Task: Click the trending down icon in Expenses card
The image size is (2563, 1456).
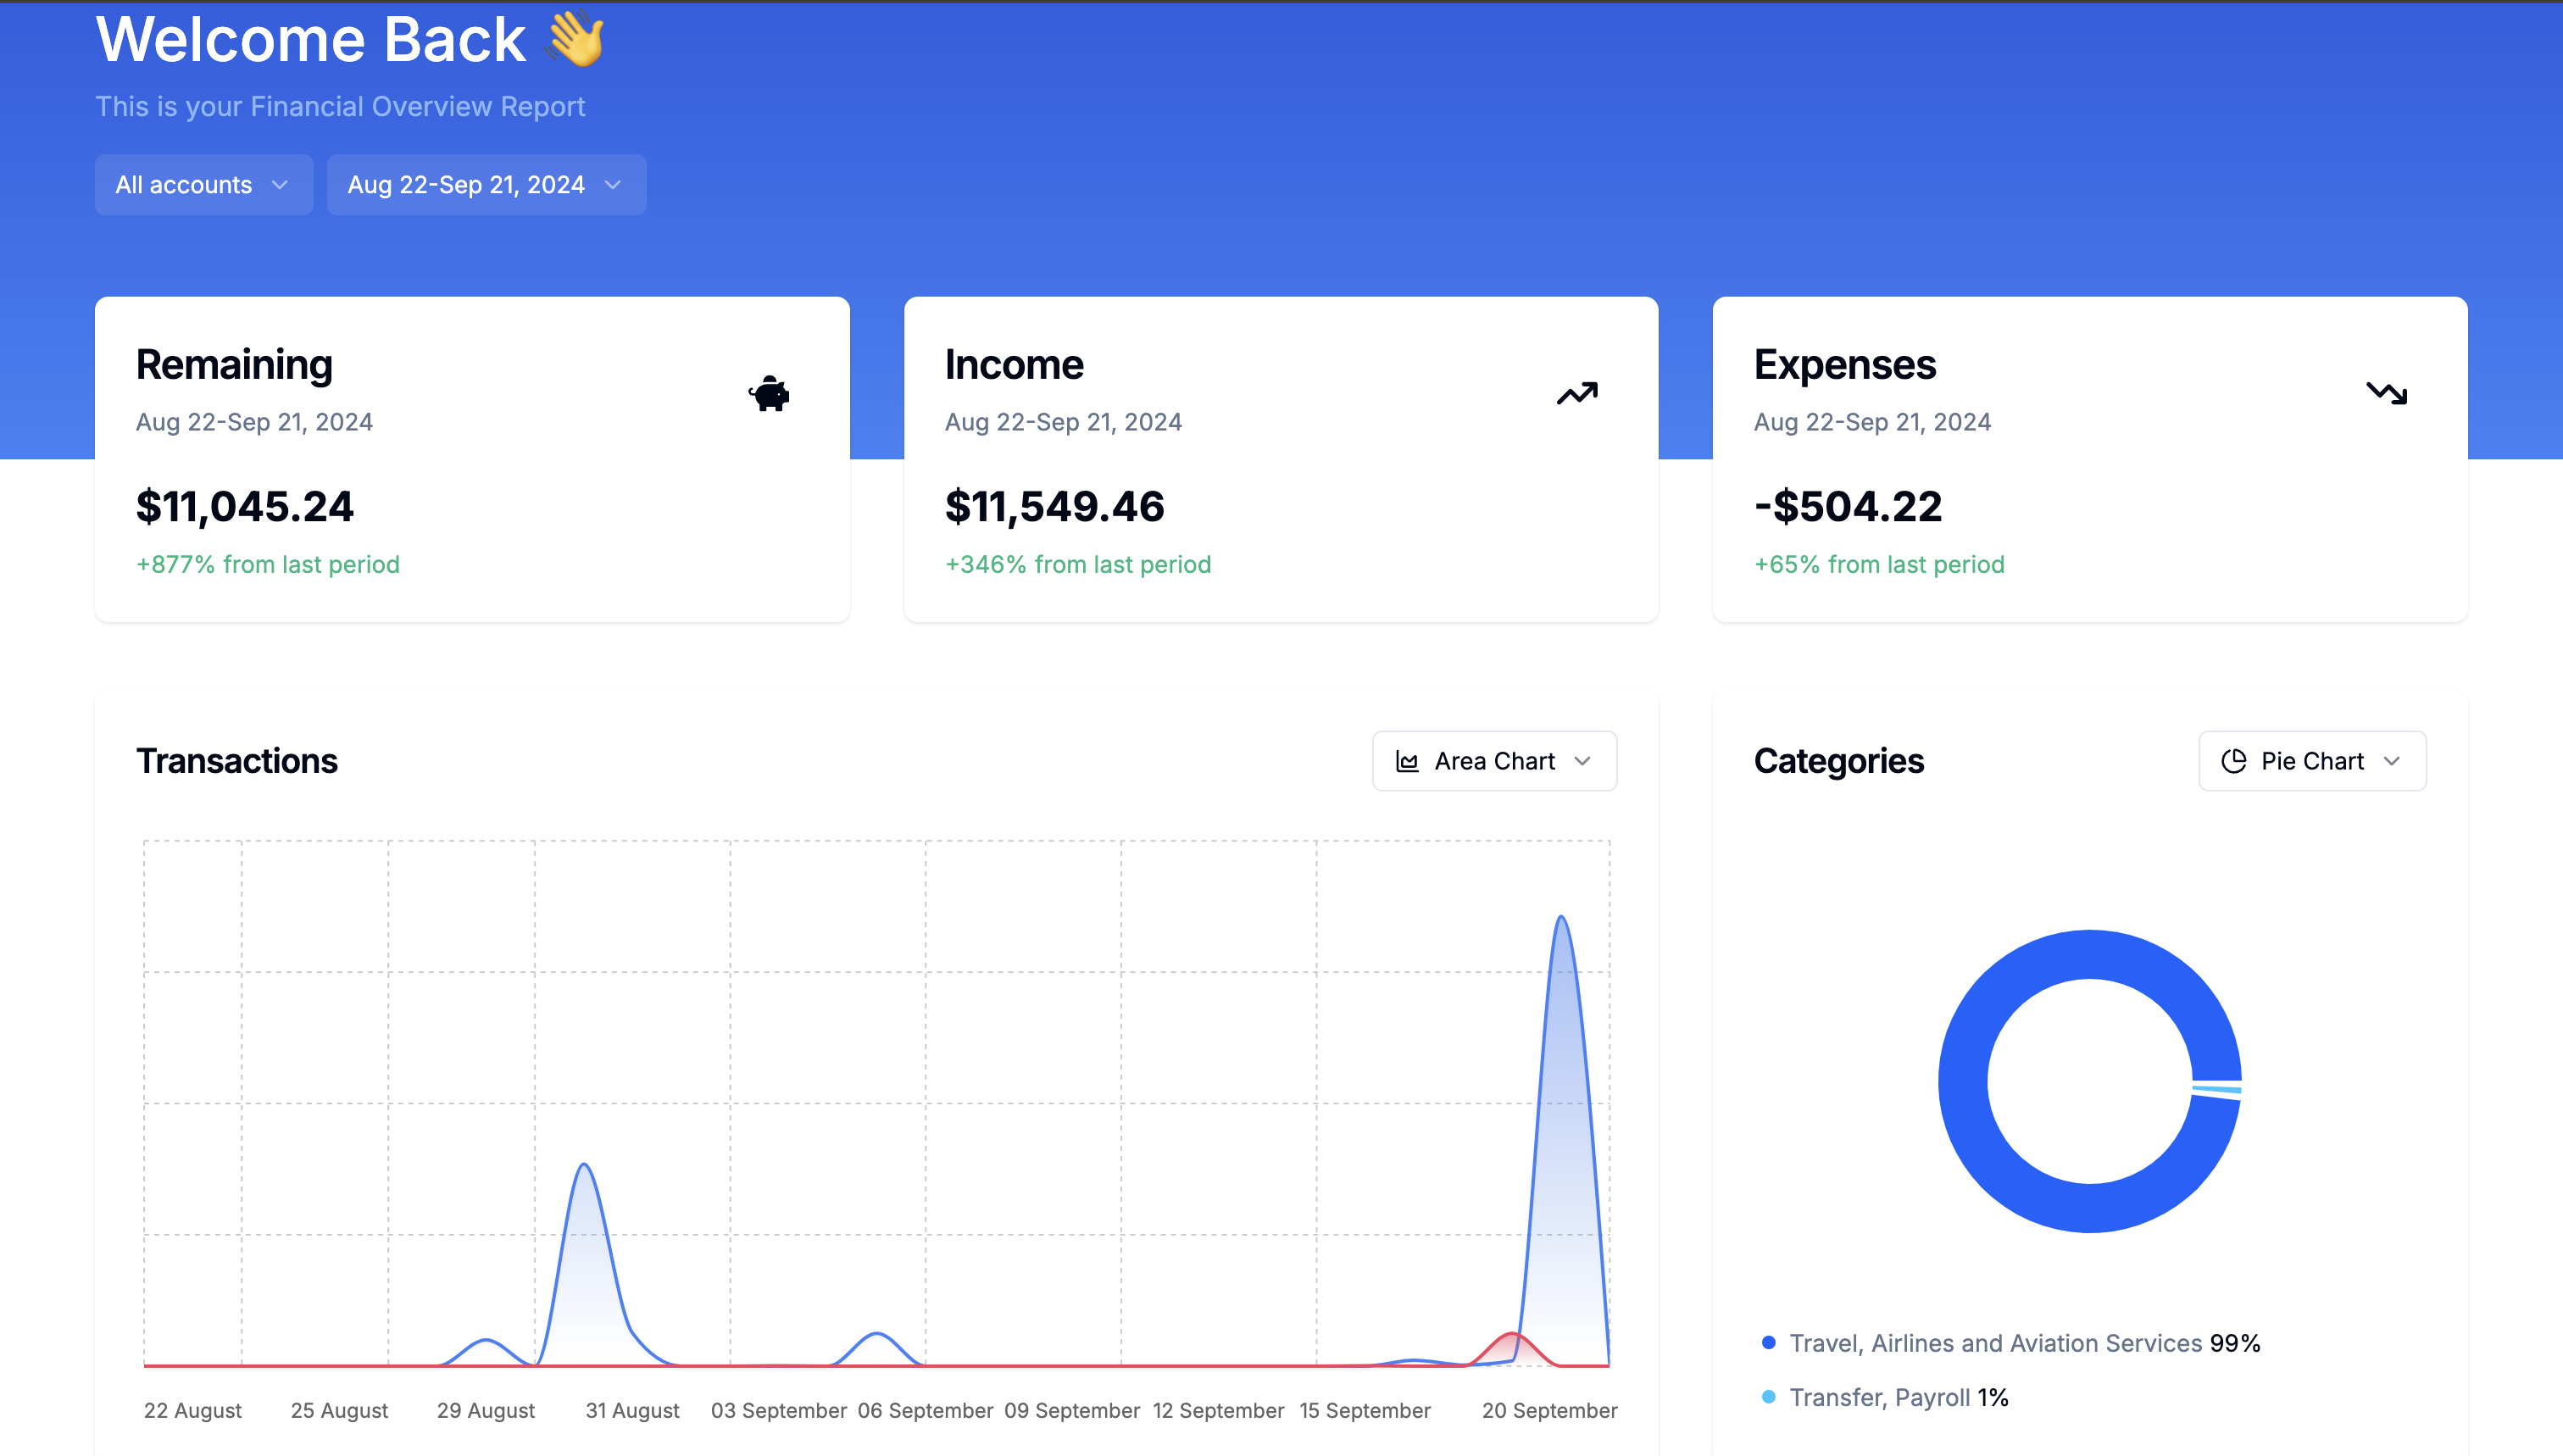Action: pos(2386,394)
